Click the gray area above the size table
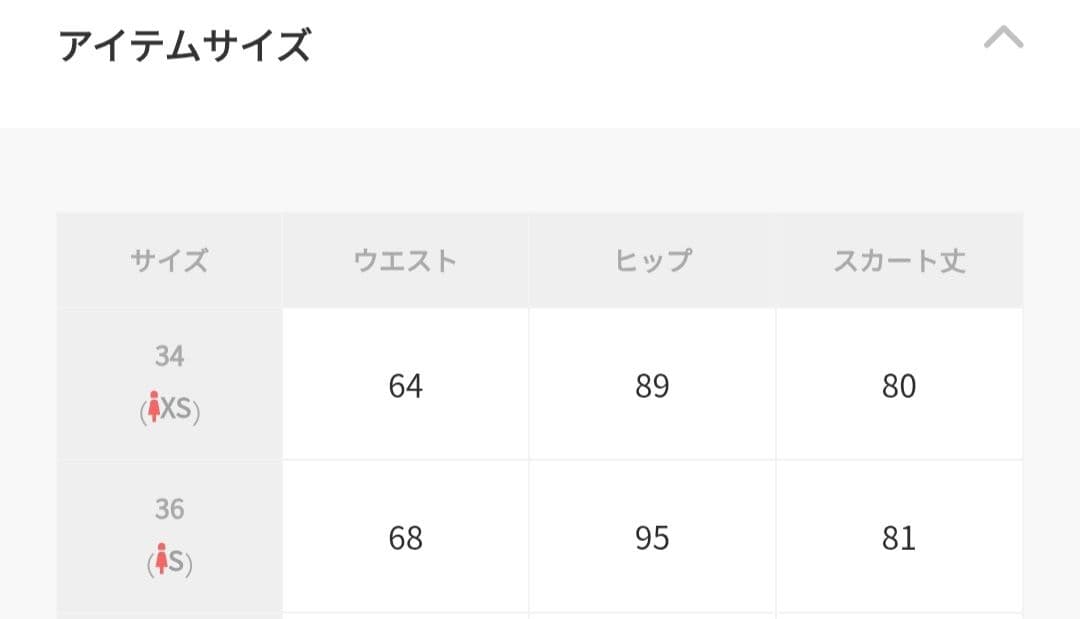Screen dimensions: 1080x619 tap(540, 170)
